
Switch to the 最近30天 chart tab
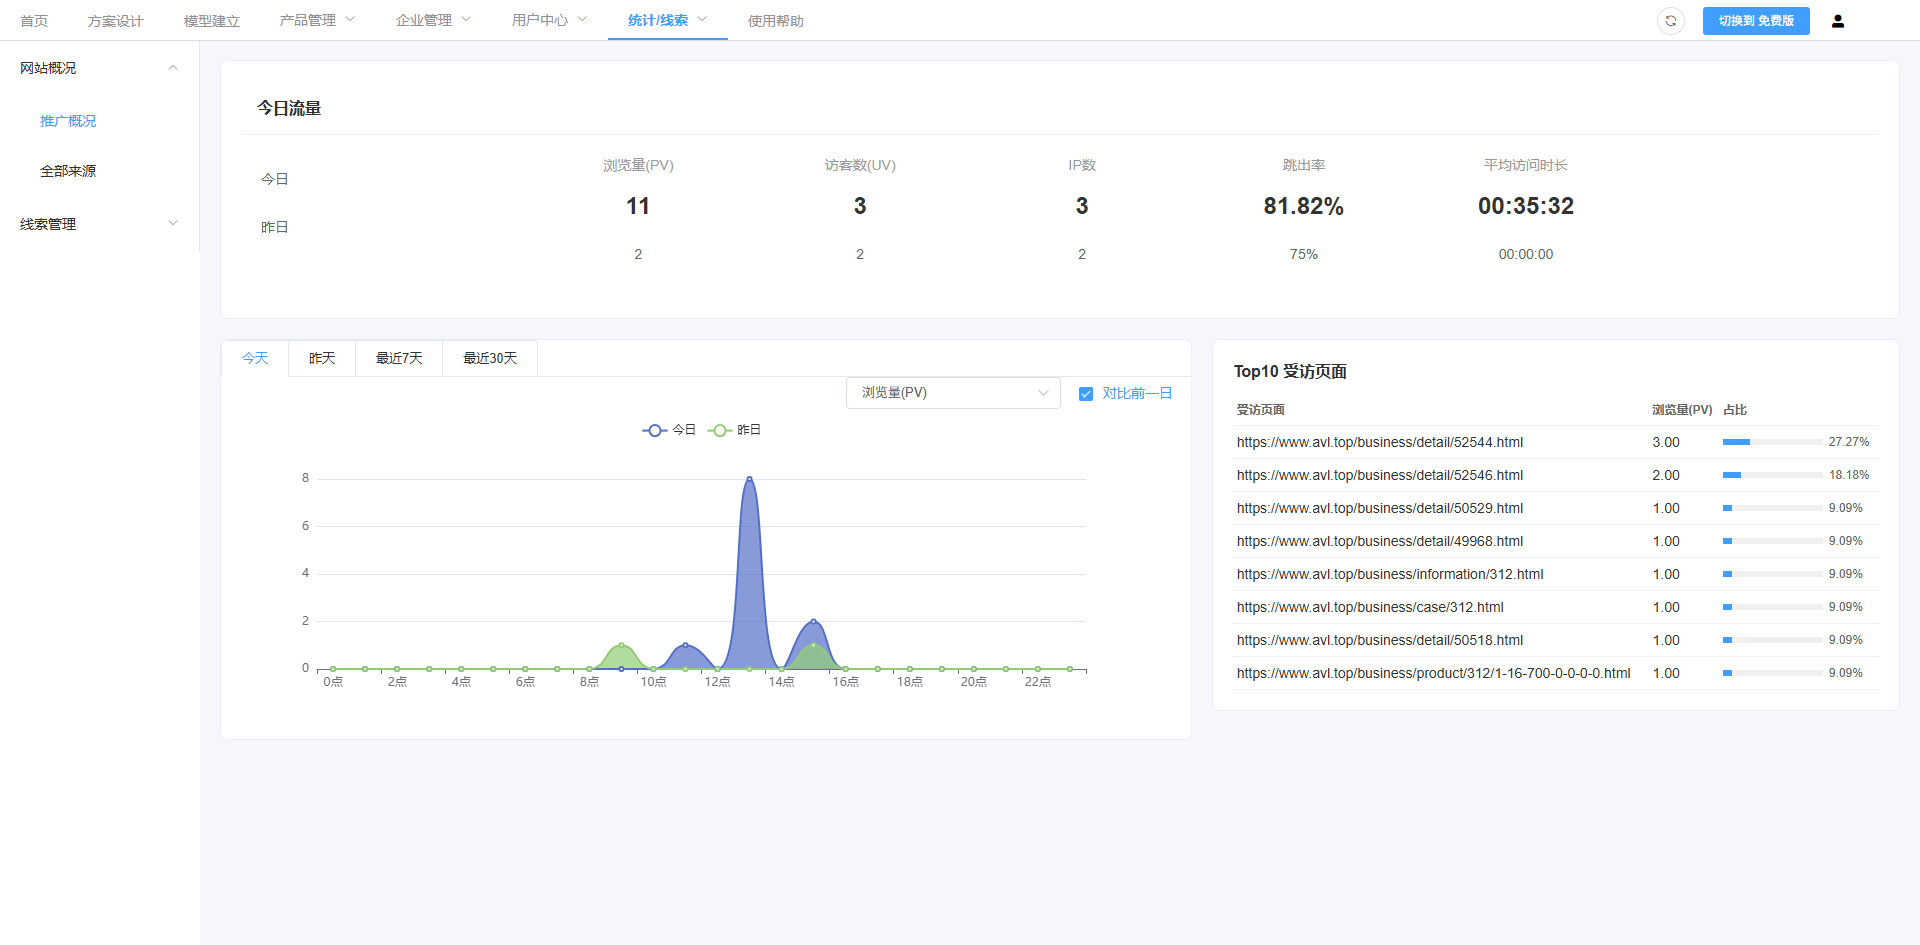pyautogui.click(x=490, y=358)
